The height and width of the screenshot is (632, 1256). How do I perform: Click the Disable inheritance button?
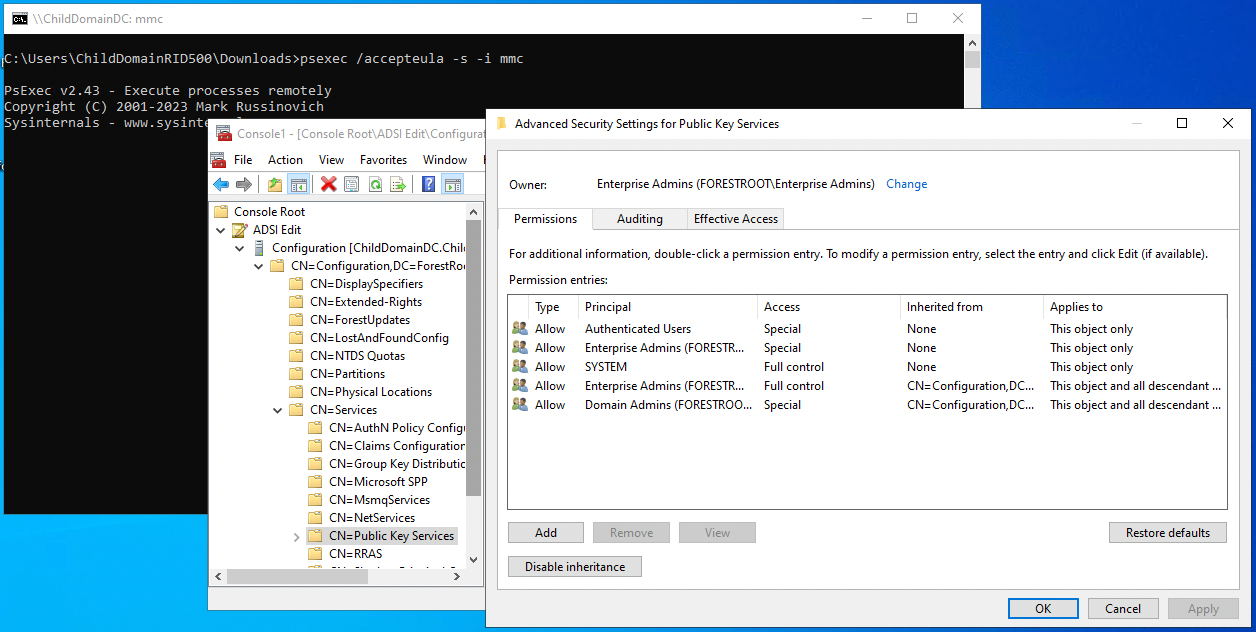tap(575, 567)
